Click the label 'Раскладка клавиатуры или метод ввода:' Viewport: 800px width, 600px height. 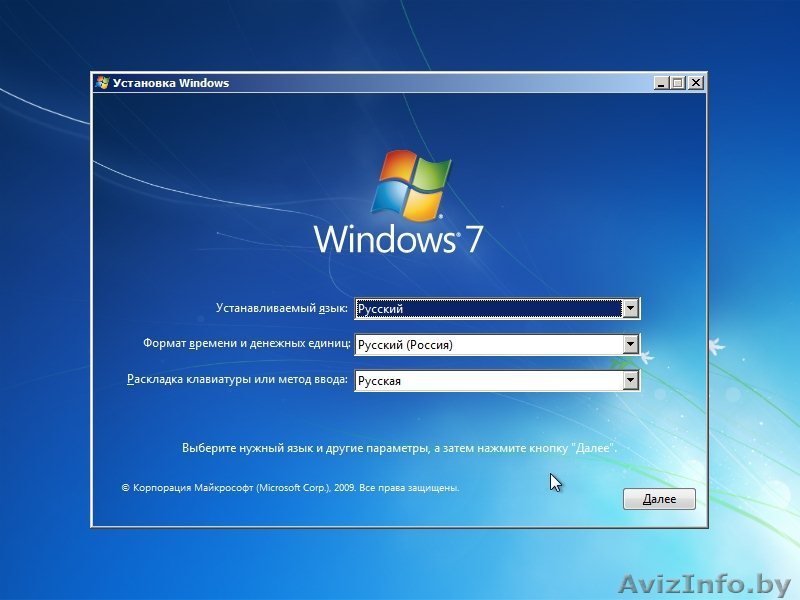coord(237,379)
